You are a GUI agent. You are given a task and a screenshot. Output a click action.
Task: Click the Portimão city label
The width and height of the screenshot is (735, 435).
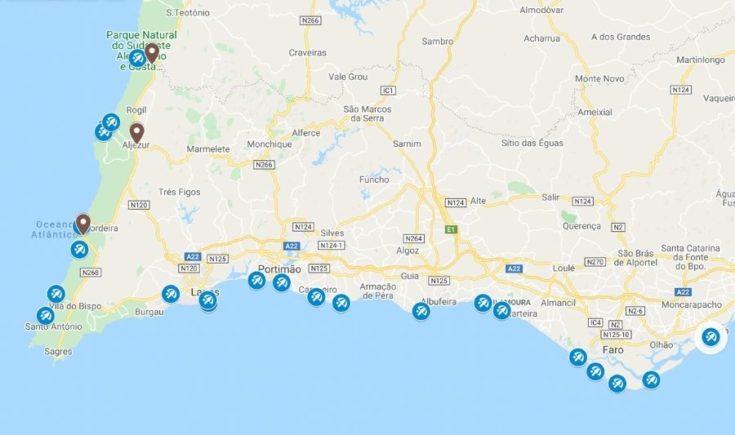coord(279,269)
